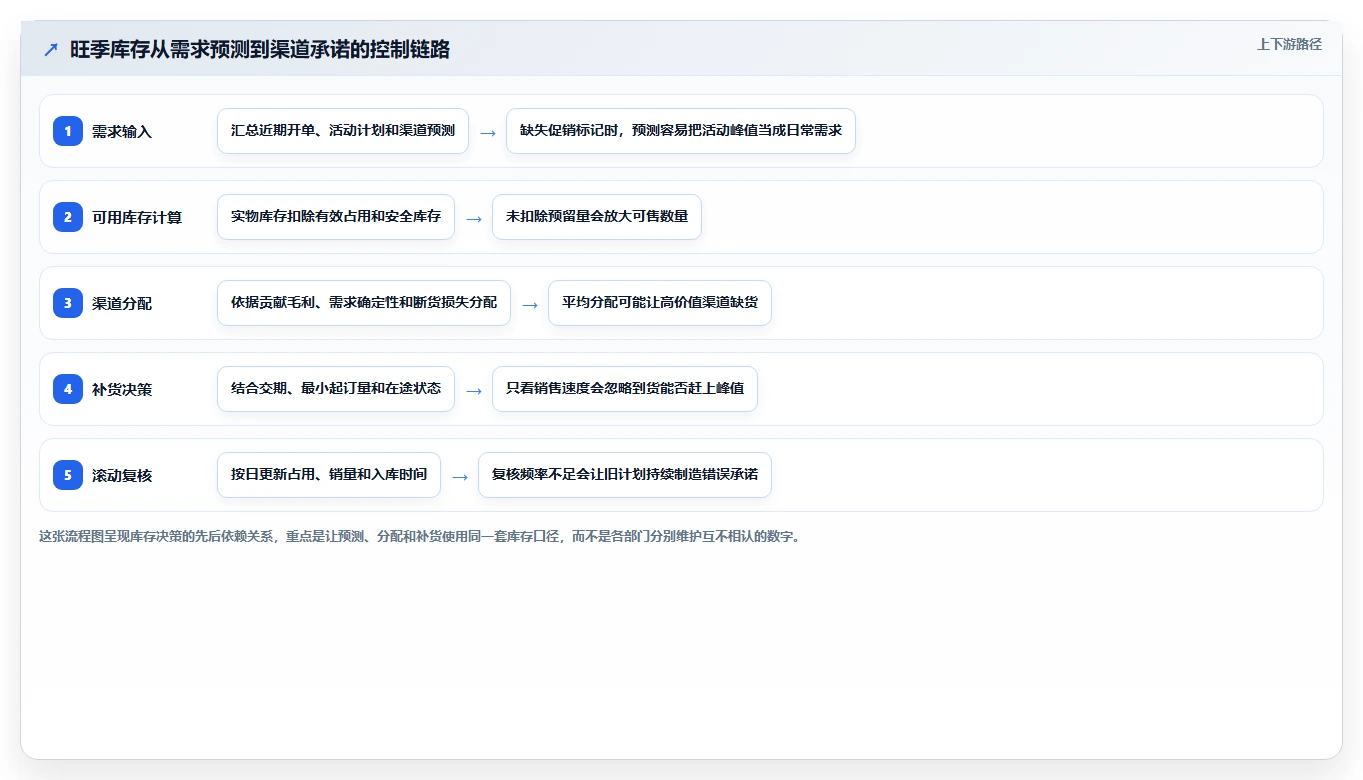Image resolution: width=1363 pixels, height=780 pixels.
Task: Select step number 4 badge
Action: 68,389
